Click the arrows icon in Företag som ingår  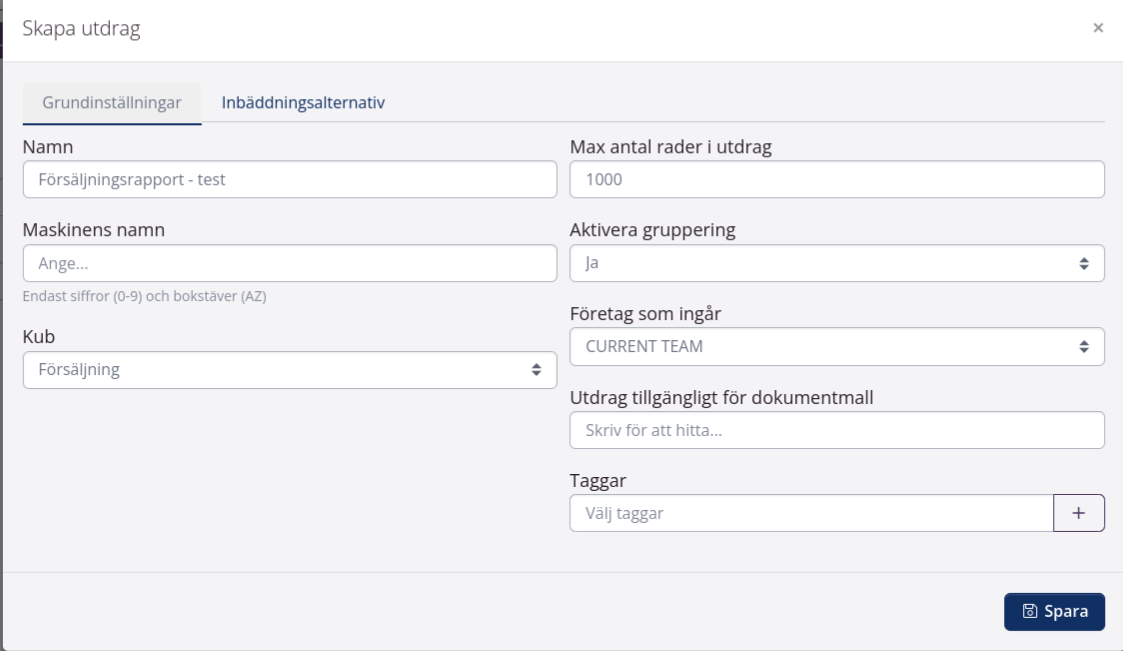[x=1084, y=347]
